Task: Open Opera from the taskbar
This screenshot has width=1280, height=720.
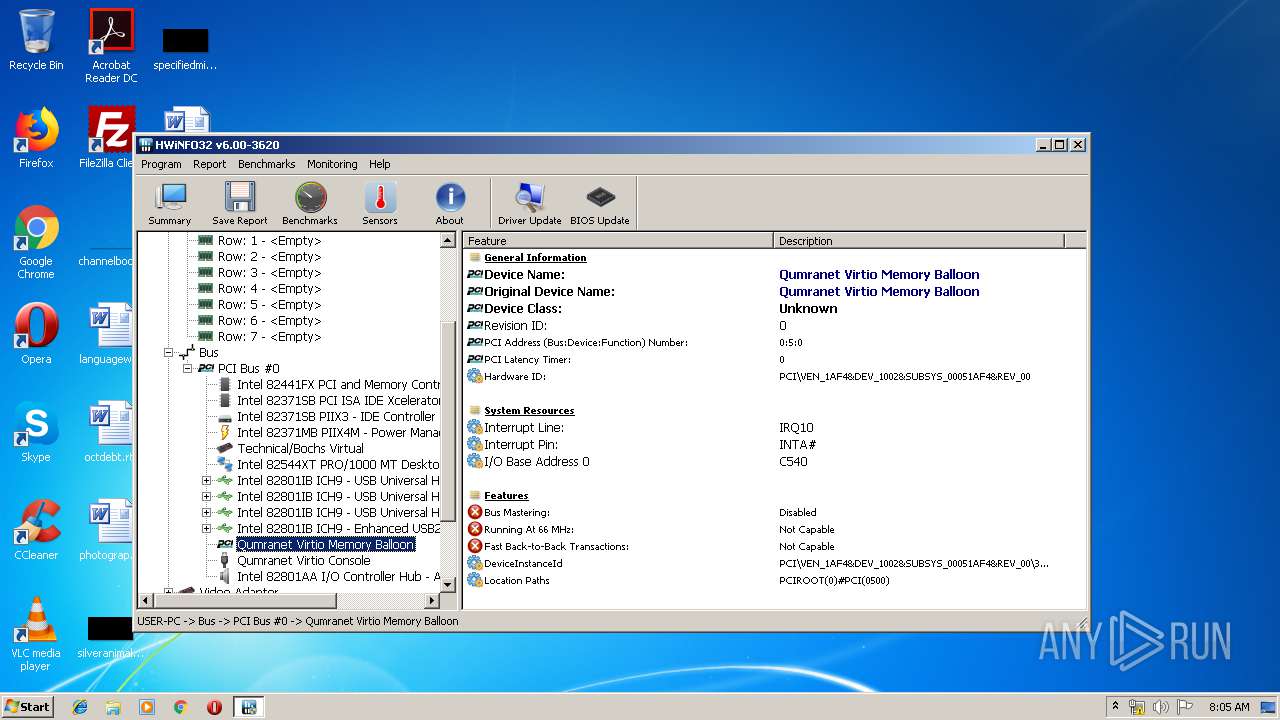Action: 214,707
